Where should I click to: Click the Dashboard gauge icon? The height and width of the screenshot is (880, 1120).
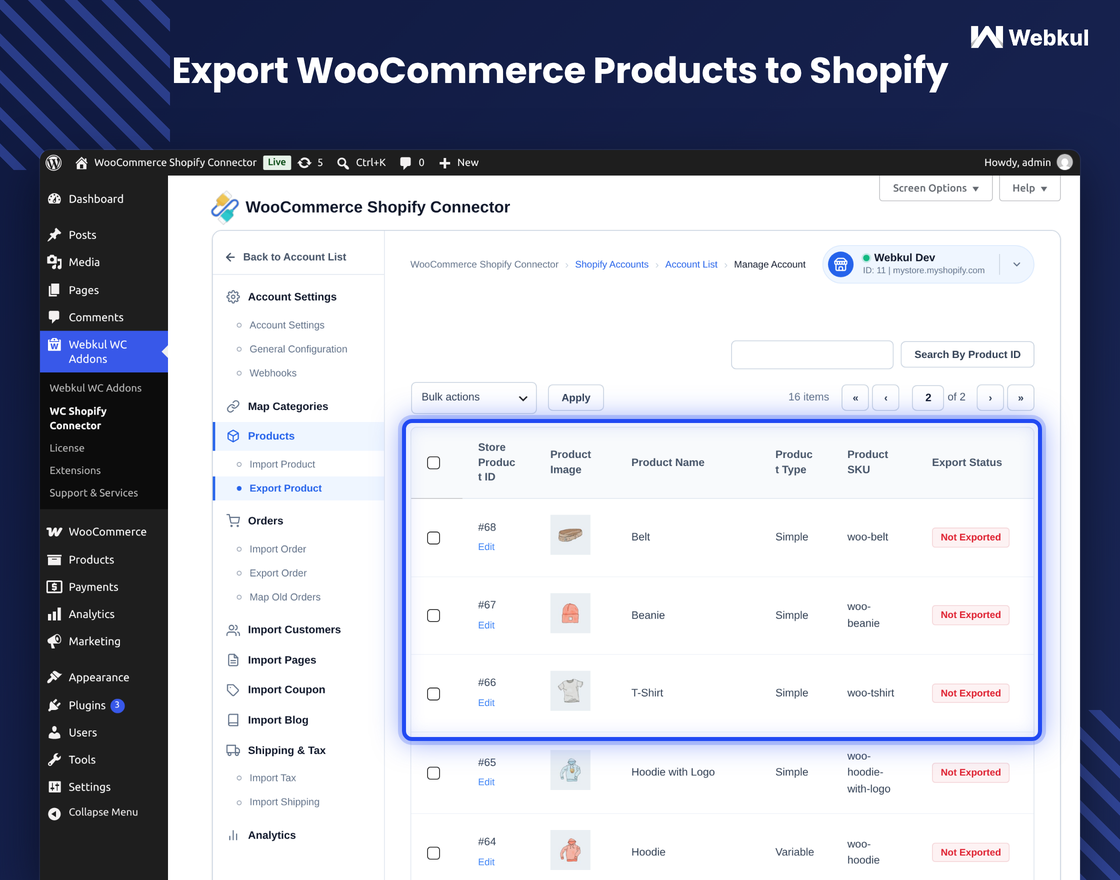coord(54,199)
